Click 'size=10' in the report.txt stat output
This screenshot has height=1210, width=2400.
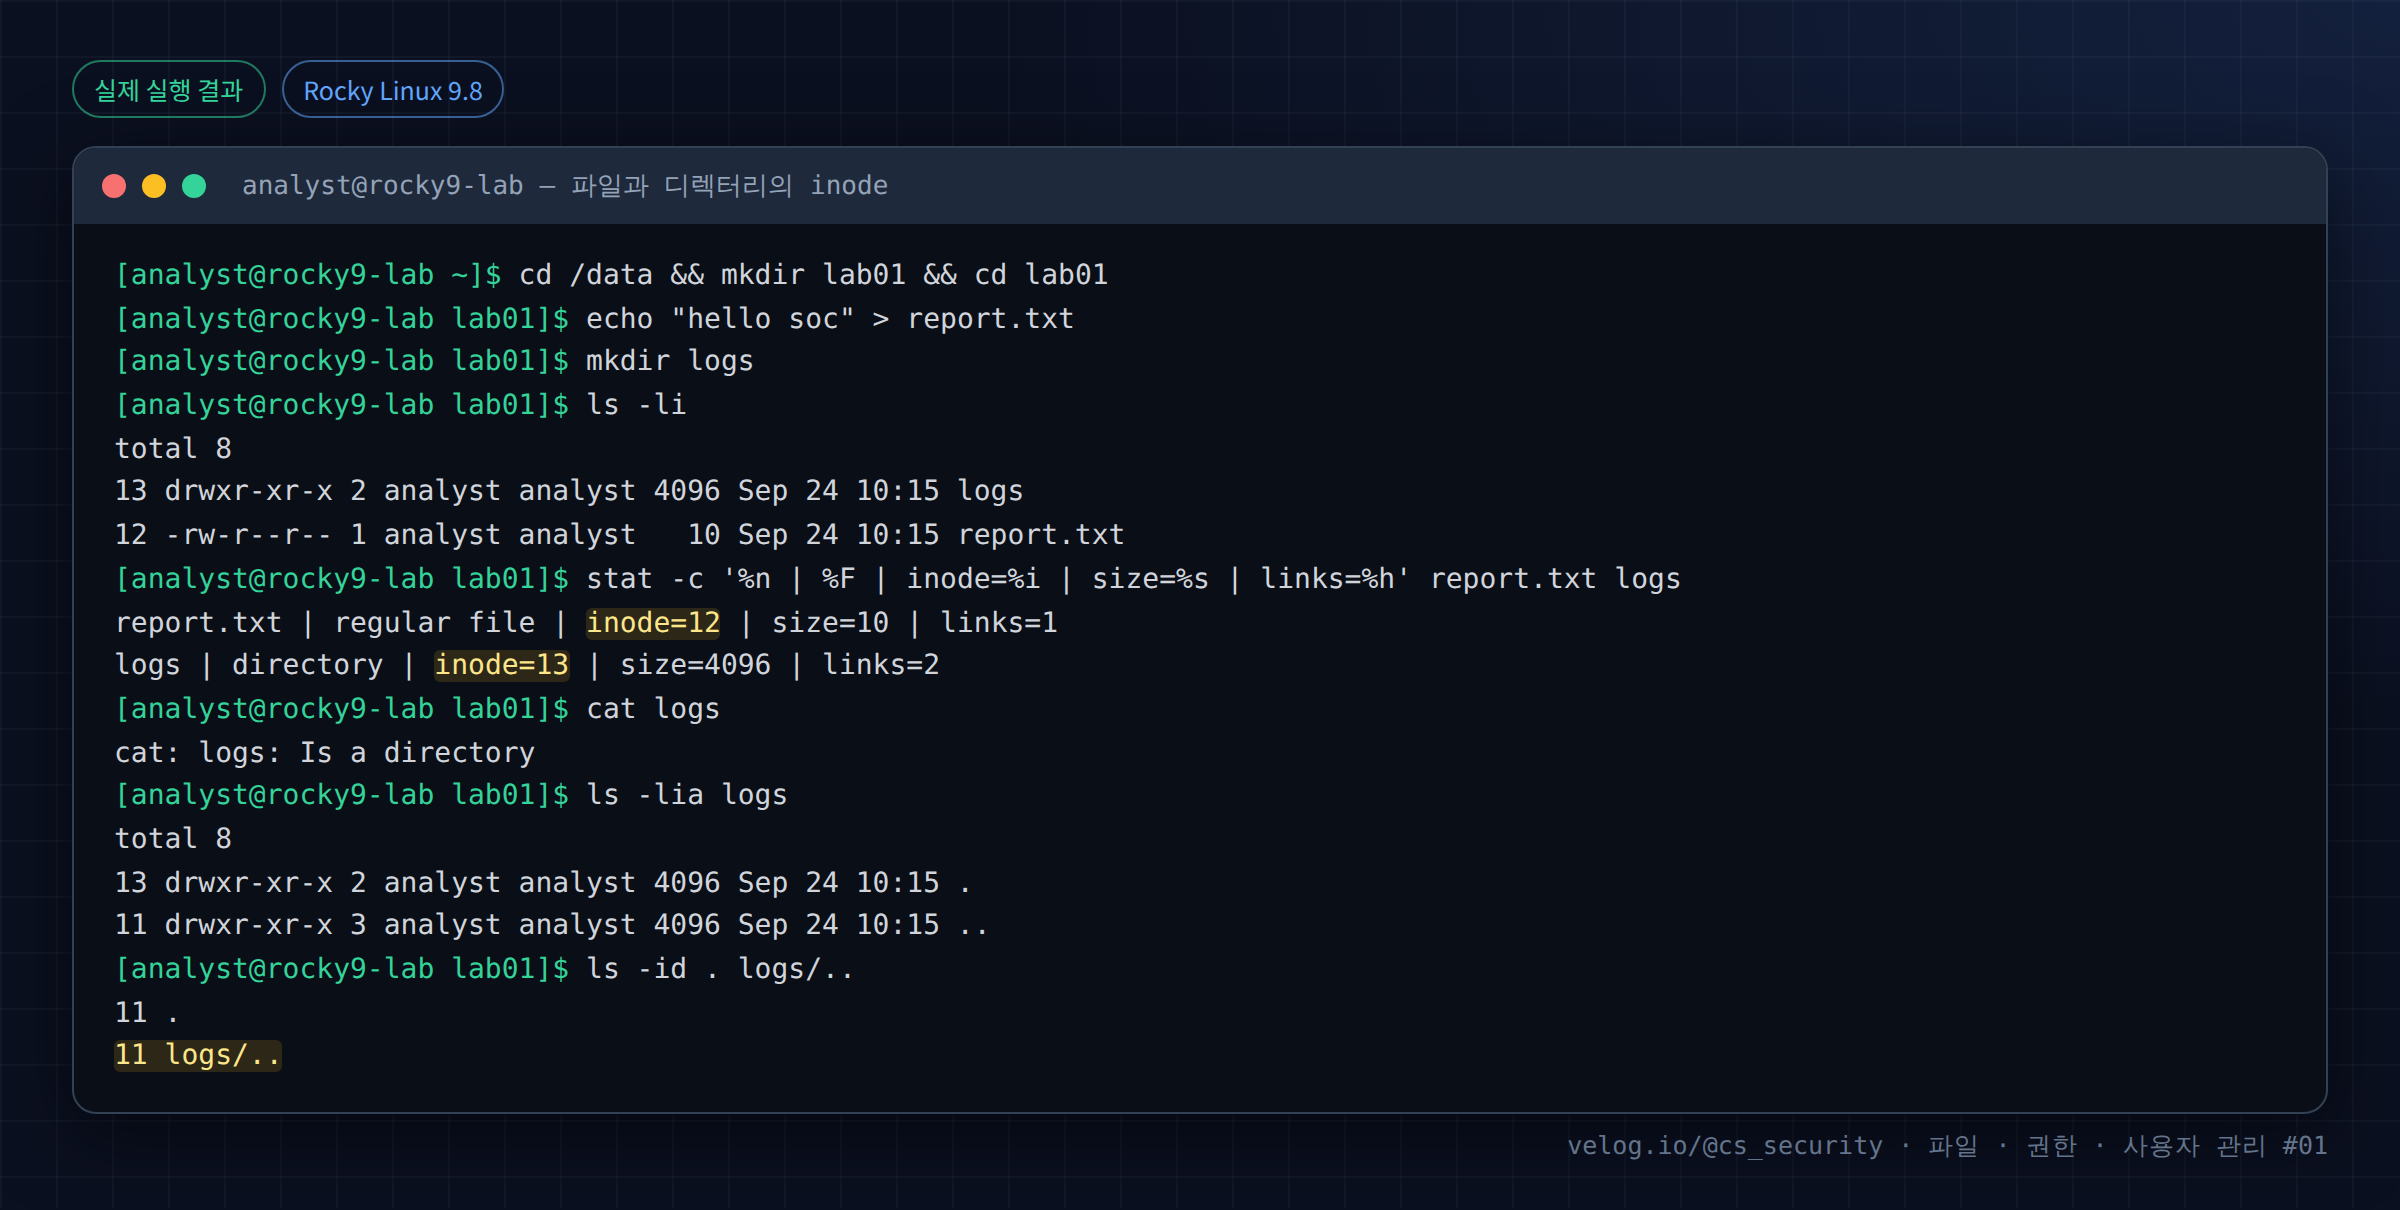pos(830,623)
